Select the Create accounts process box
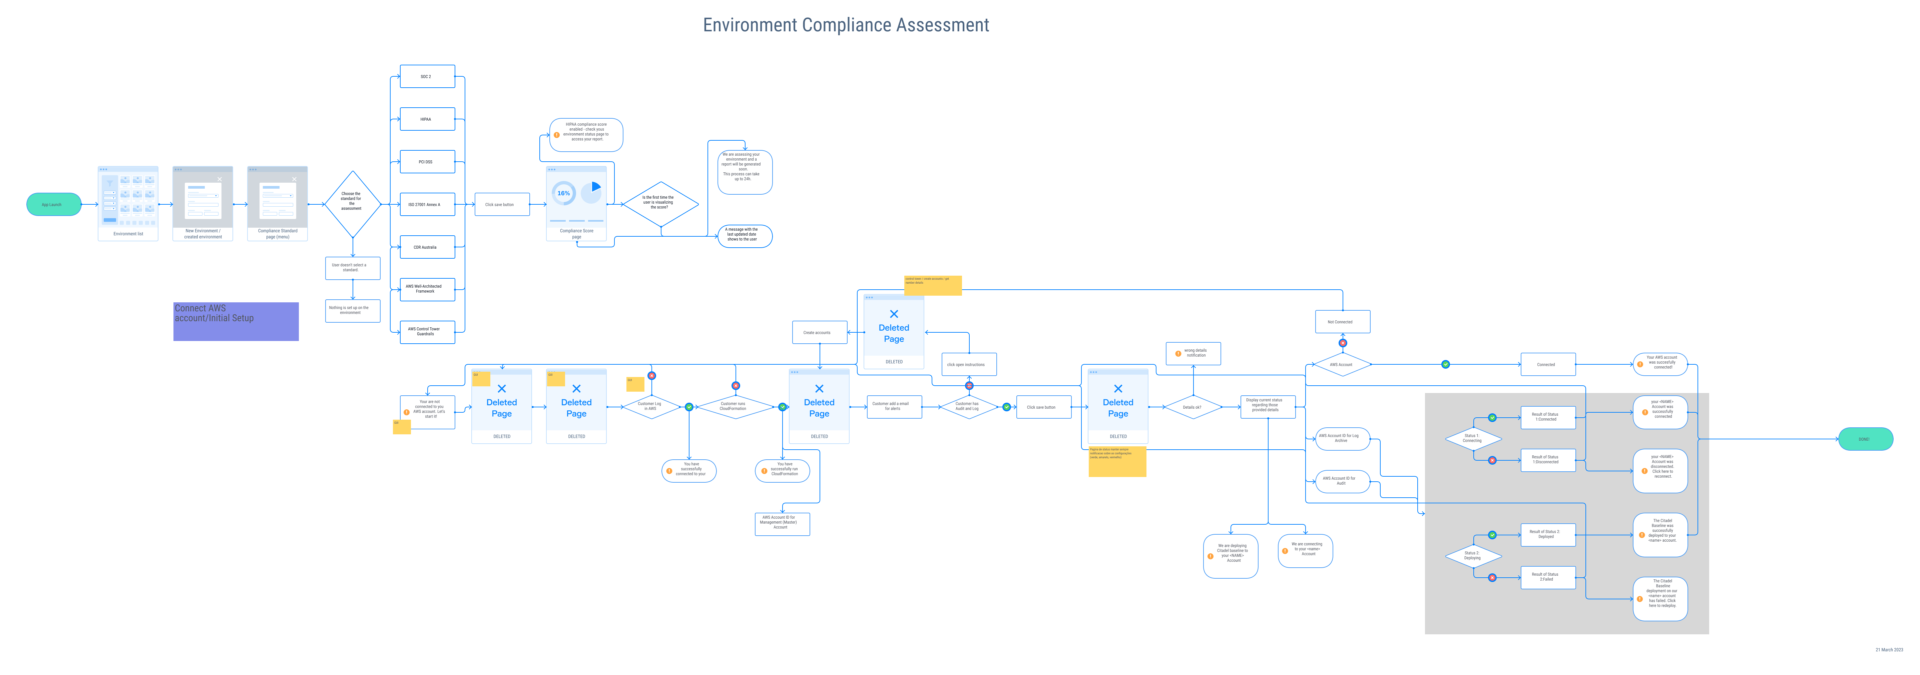Screen dimensions: 1920x675 [819, 332]
